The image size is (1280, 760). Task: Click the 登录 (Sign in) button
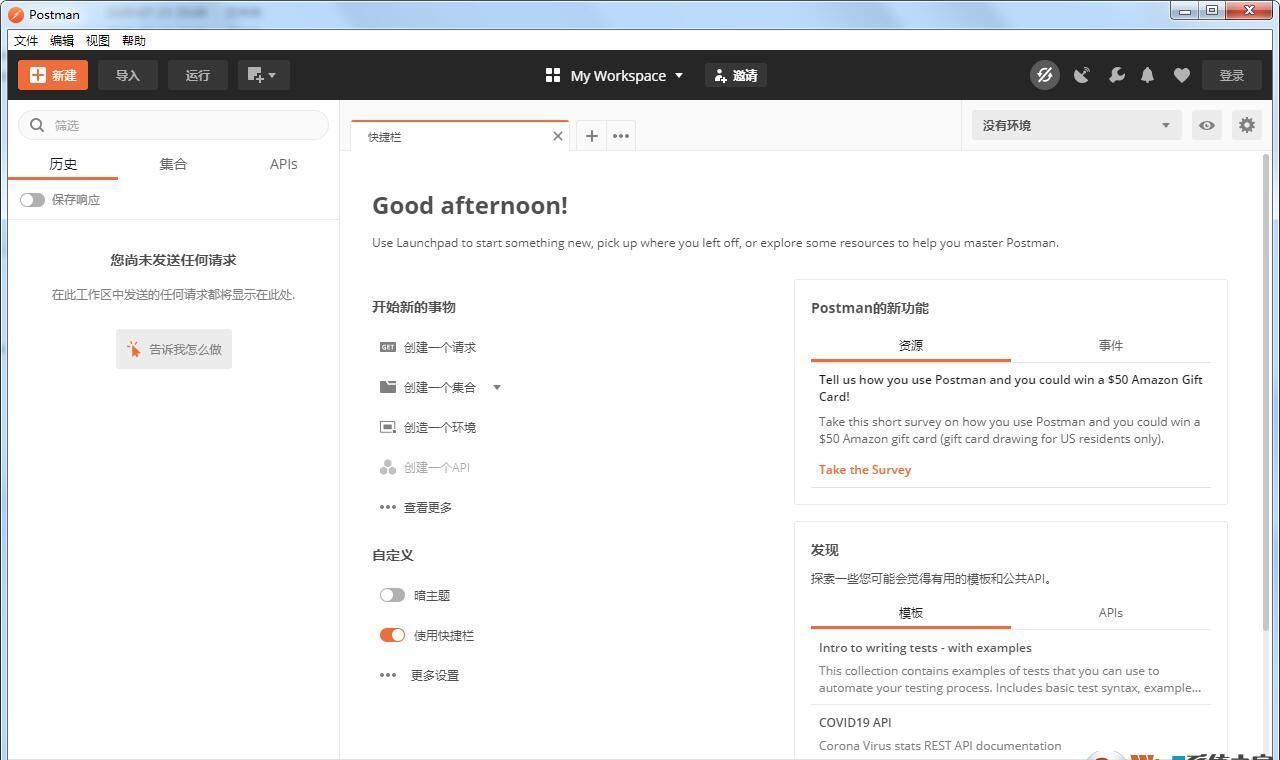pos(1232,75)
